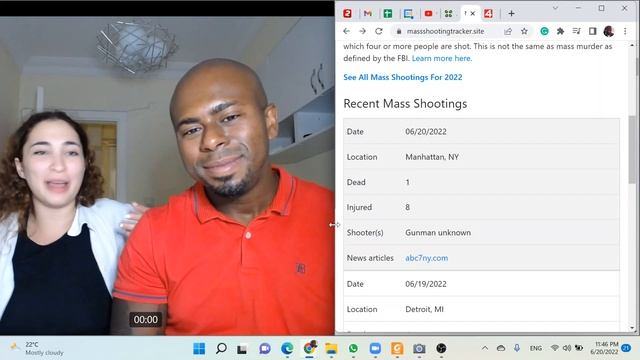Open the Windows Start menu

click(x=199, y=349)
